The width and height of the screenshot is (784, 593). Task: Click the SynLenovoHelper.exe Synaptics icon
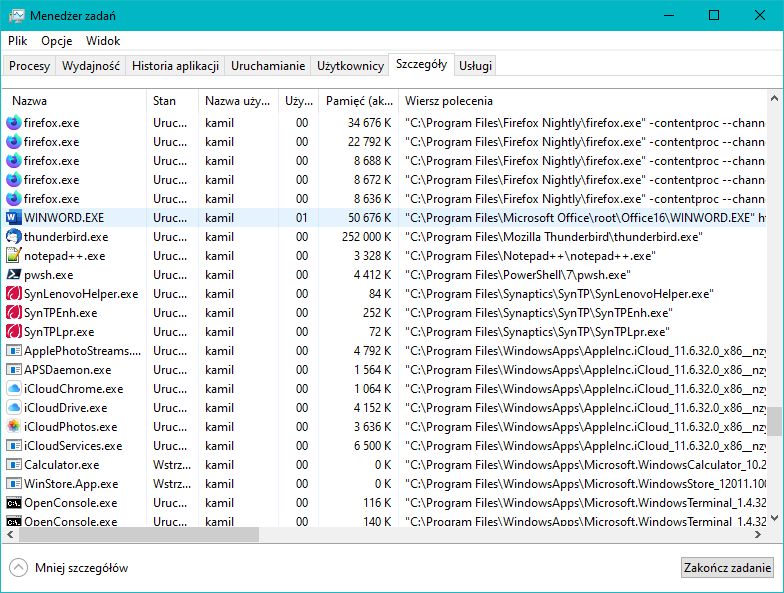coord(14,293)
